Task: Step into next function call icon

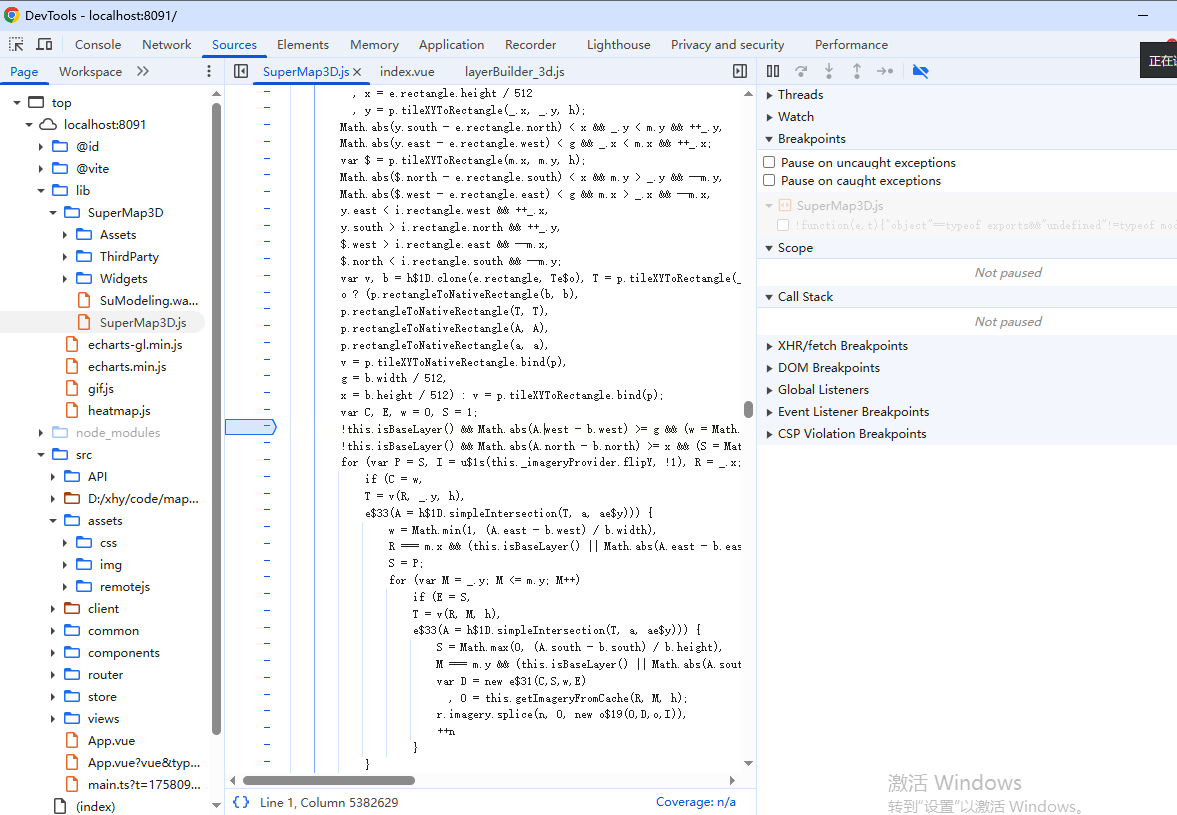Action: [829, 71]
